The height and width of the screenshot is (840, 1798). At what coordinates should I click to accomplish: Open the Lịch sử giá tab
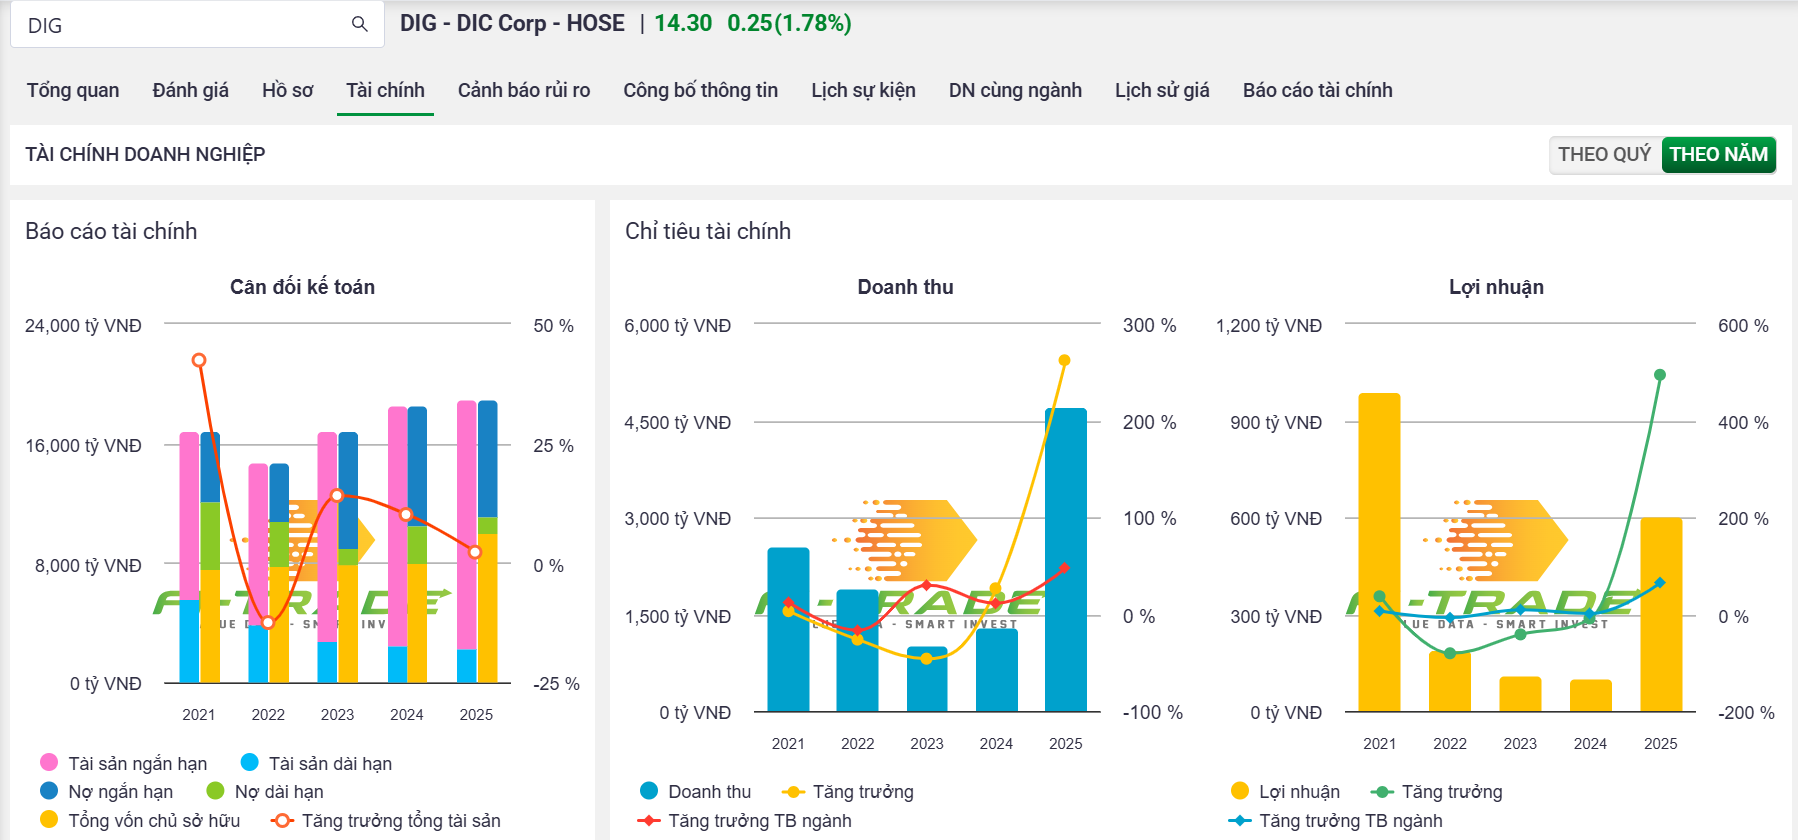click(x=1162, y=90)
